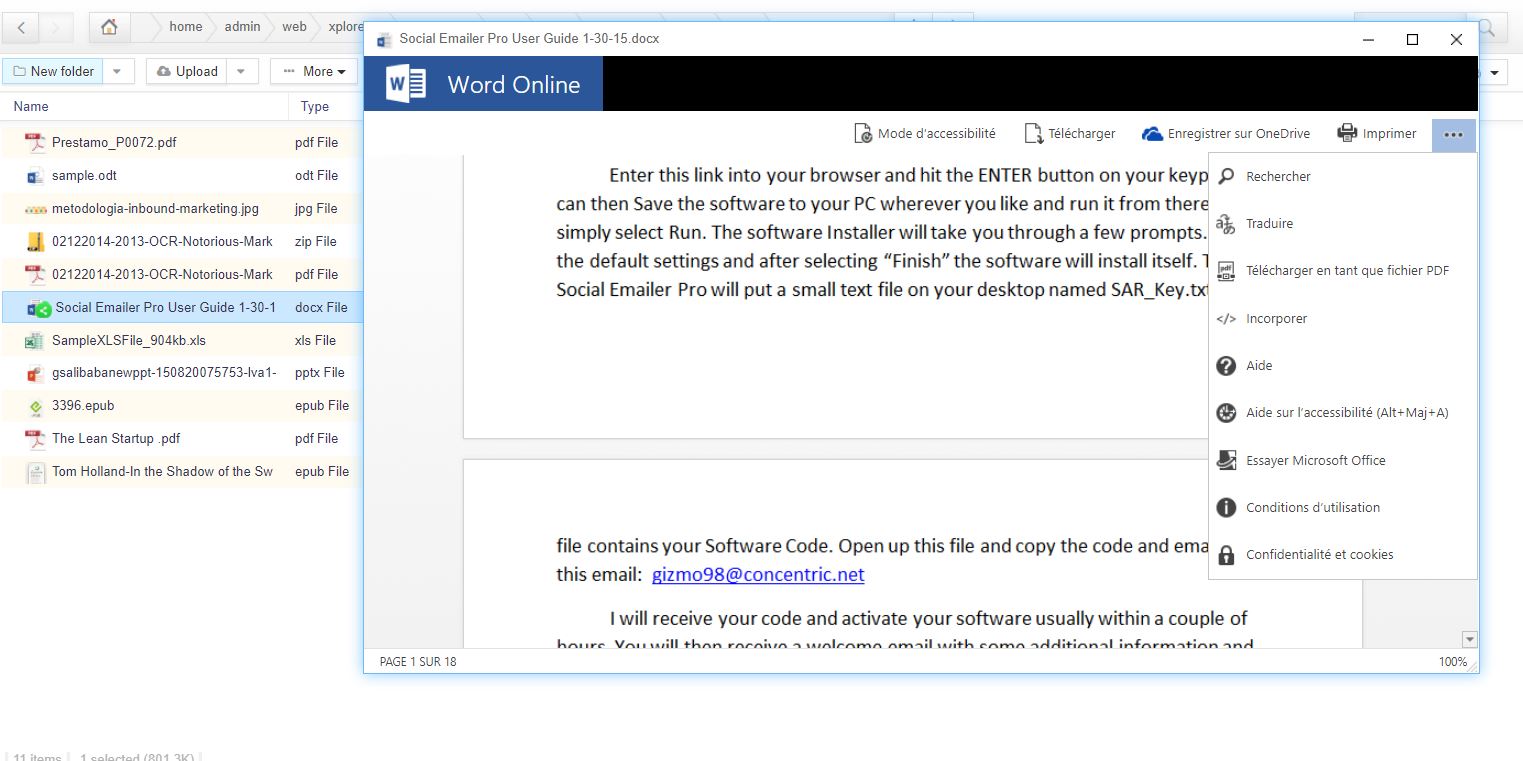Click the info icon beside Conditions d'utilisation

[x=1226, y=508]
